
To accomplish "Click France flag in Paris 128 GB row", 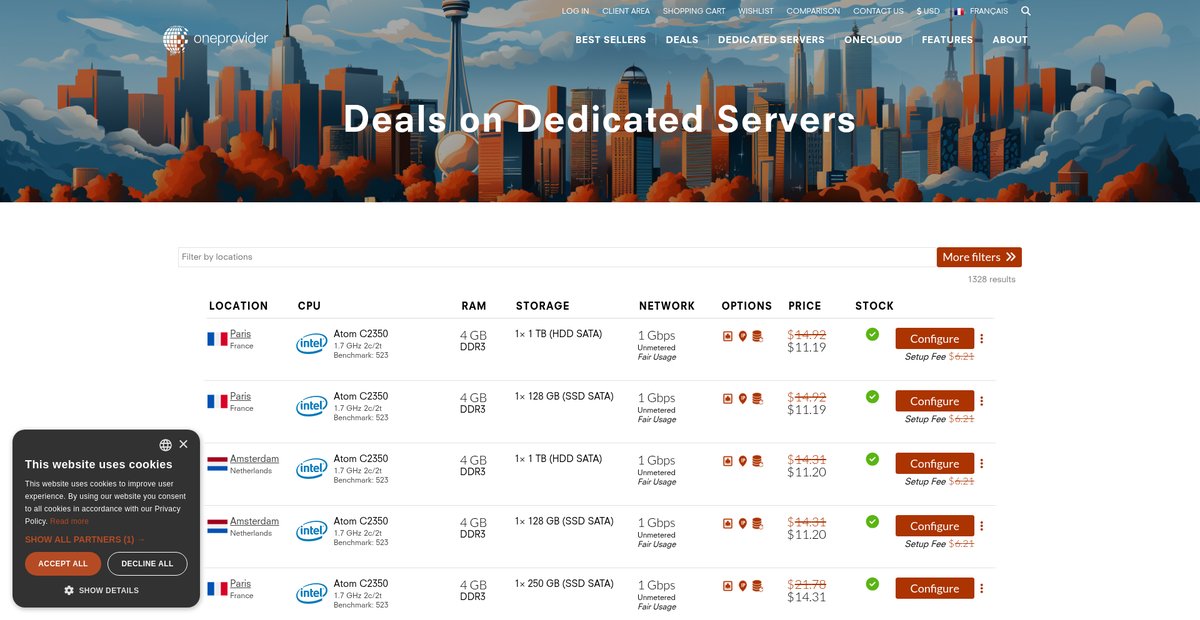I will 217,401.
